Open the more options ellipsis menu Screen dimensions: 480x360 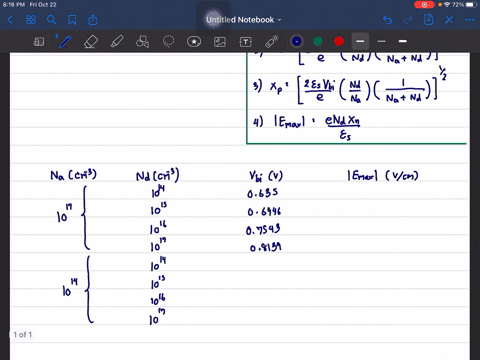pos(470,20)
